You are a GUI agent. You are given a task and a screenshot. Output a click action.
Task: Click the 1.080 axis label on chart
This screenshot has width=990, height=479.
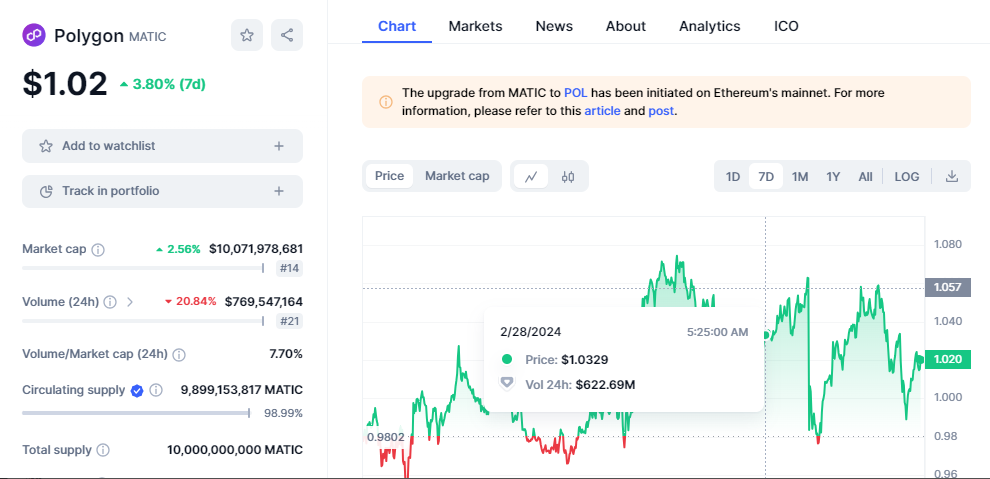[948, 244]
